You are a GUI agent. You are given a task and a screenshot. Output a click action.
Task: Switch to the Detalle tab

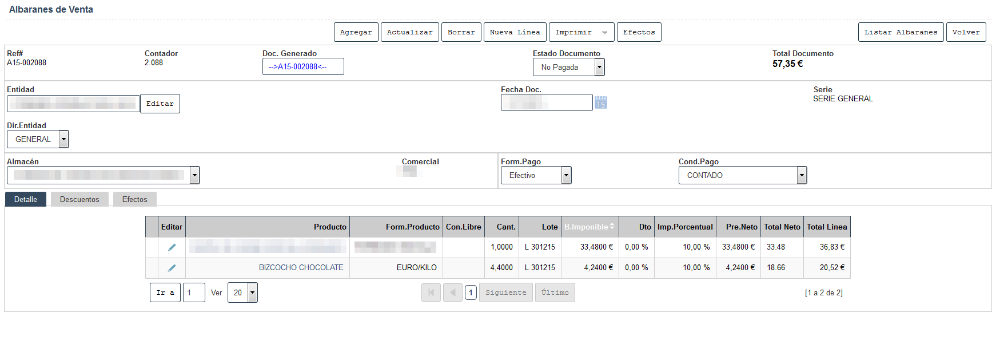[26, 199]
